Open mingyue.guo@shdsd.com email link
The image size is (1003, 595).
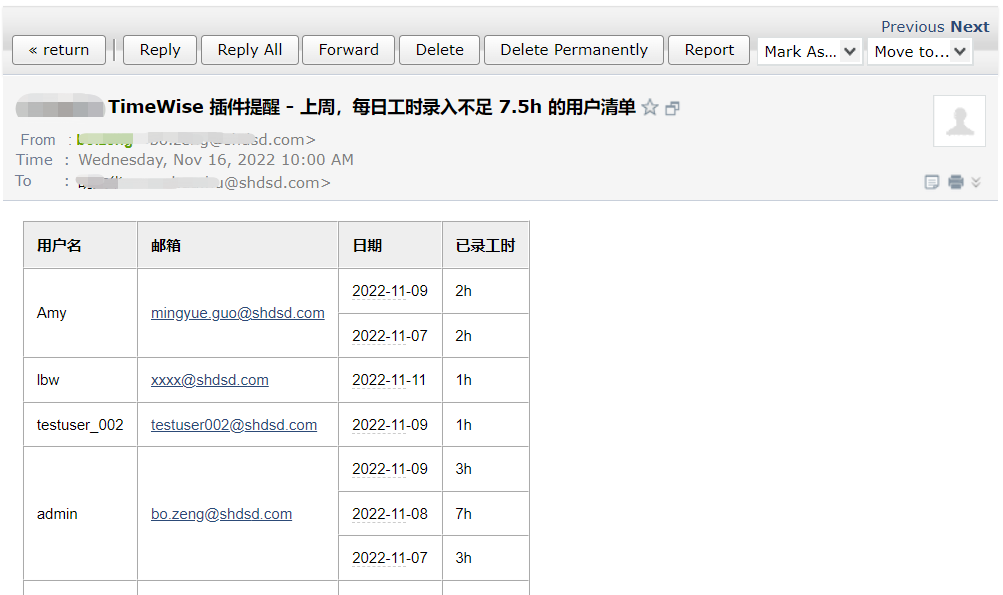238,313
